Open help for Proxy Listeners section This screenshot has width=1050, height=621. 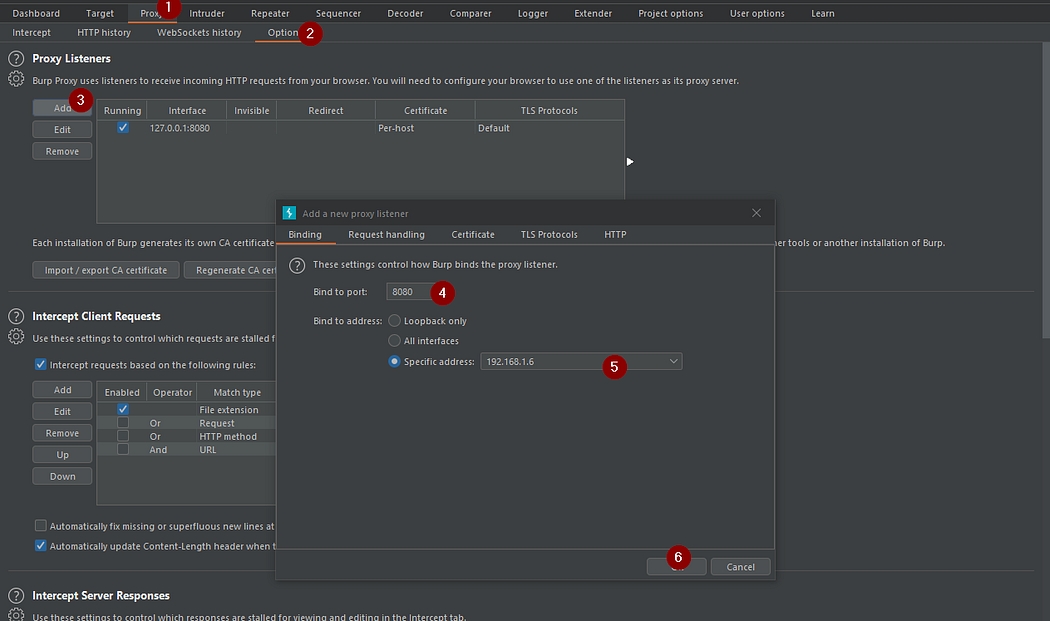point(16,59)
